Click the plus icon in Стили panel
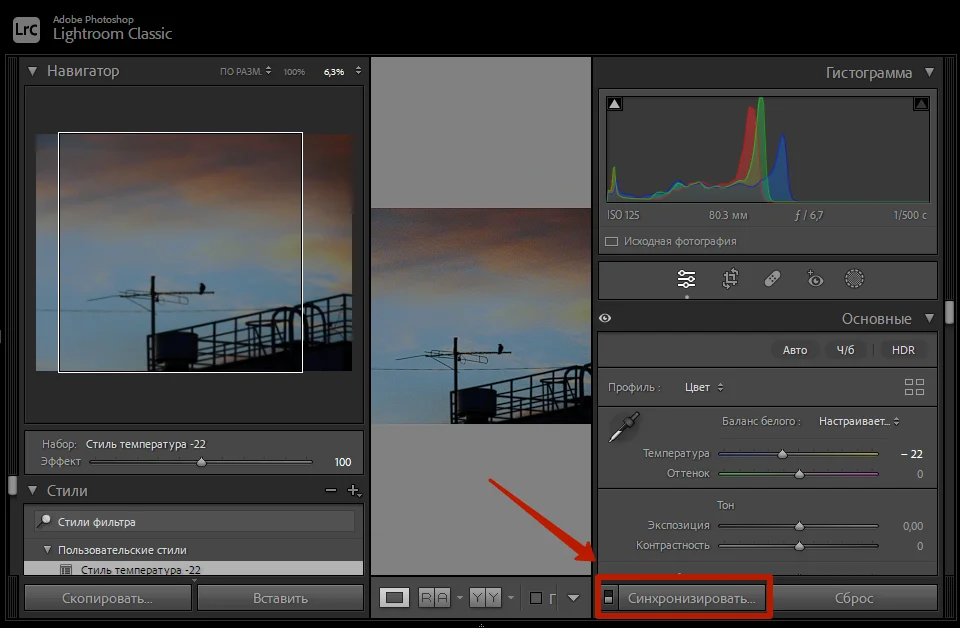Screen dimensions: 960x628 (352, 491)
